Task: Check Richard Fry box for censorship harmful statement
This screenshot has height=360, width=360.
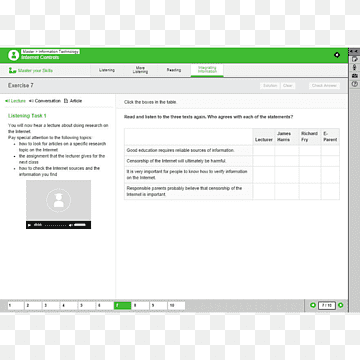Action: point(310,161)
